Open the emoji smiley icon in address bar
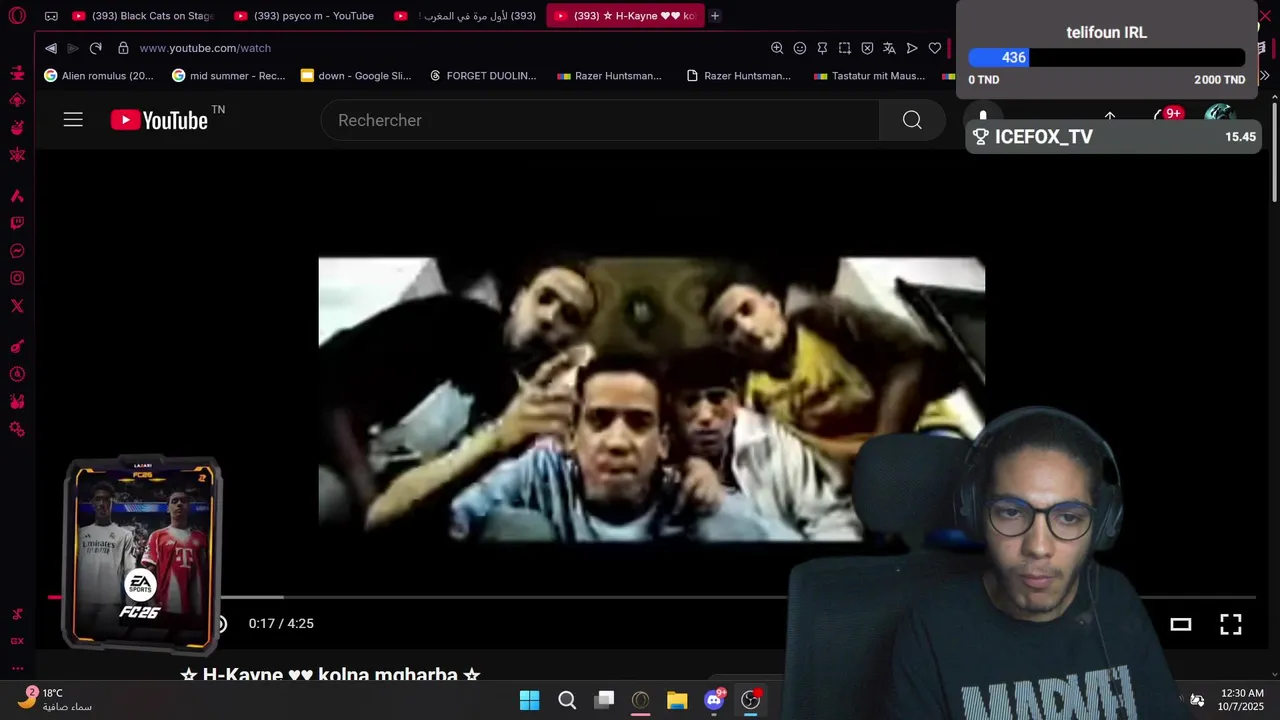The image size is (1280, 720). [x=800, y=48]
